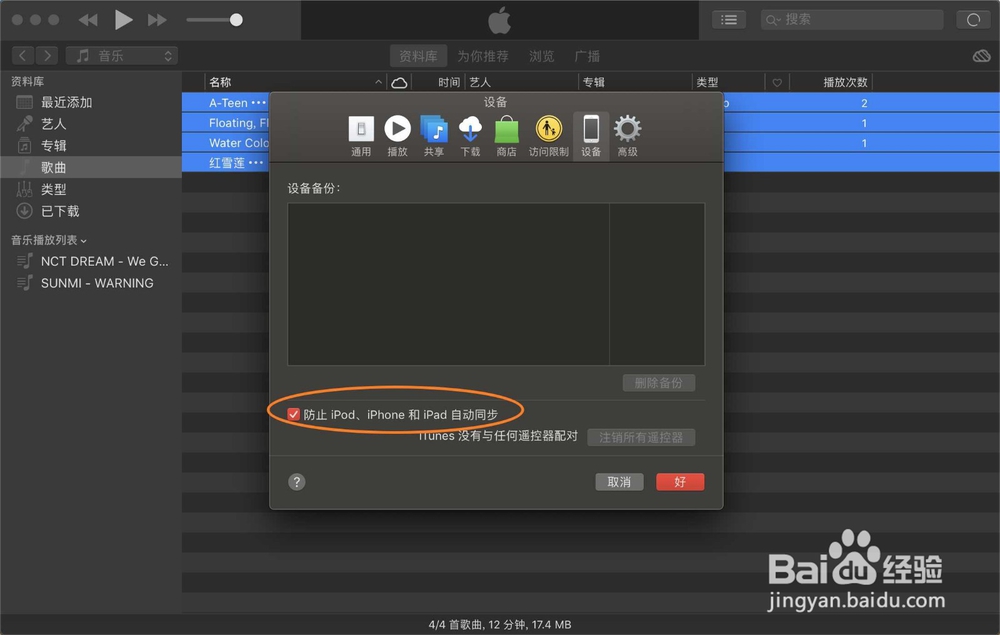Select 最近添加 in the sidebar

coord(91,102)
